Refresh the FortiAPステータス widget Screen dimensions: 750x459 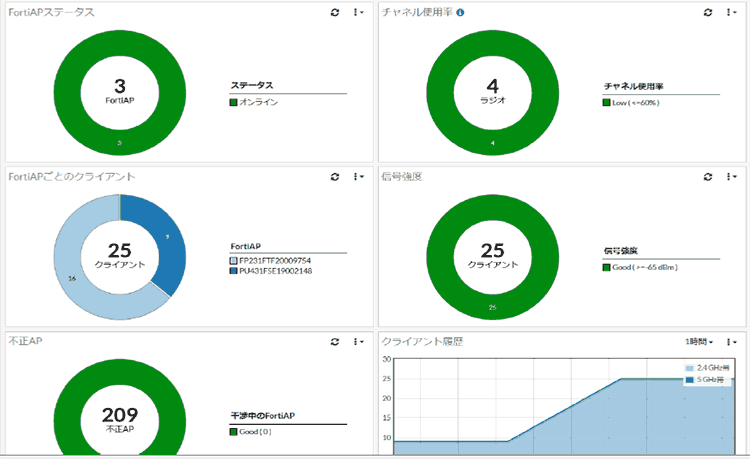click(x=335, y=12)
